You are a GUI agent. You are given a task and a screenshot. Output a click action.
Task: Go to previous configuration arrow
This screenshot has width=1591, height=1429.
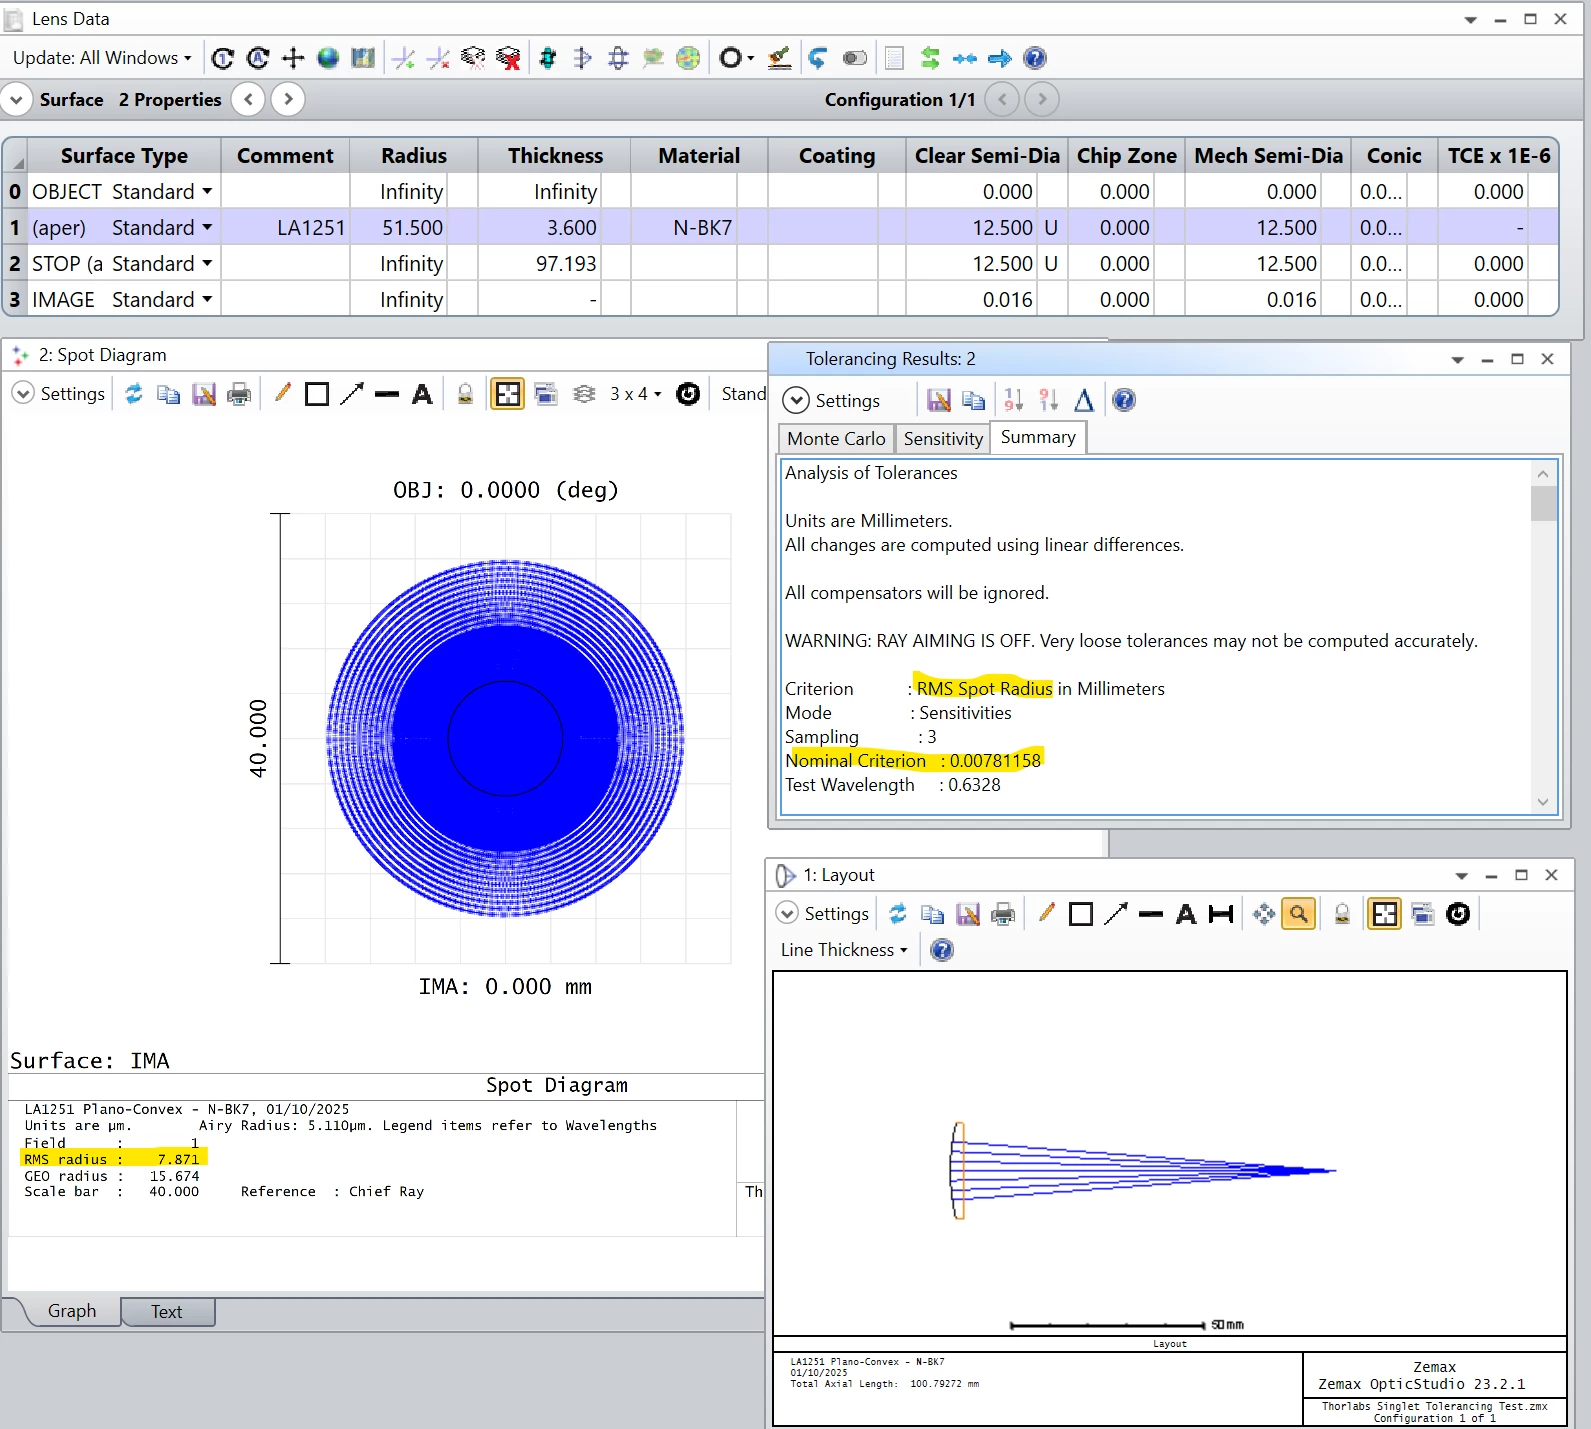[x=1002, y=99]
